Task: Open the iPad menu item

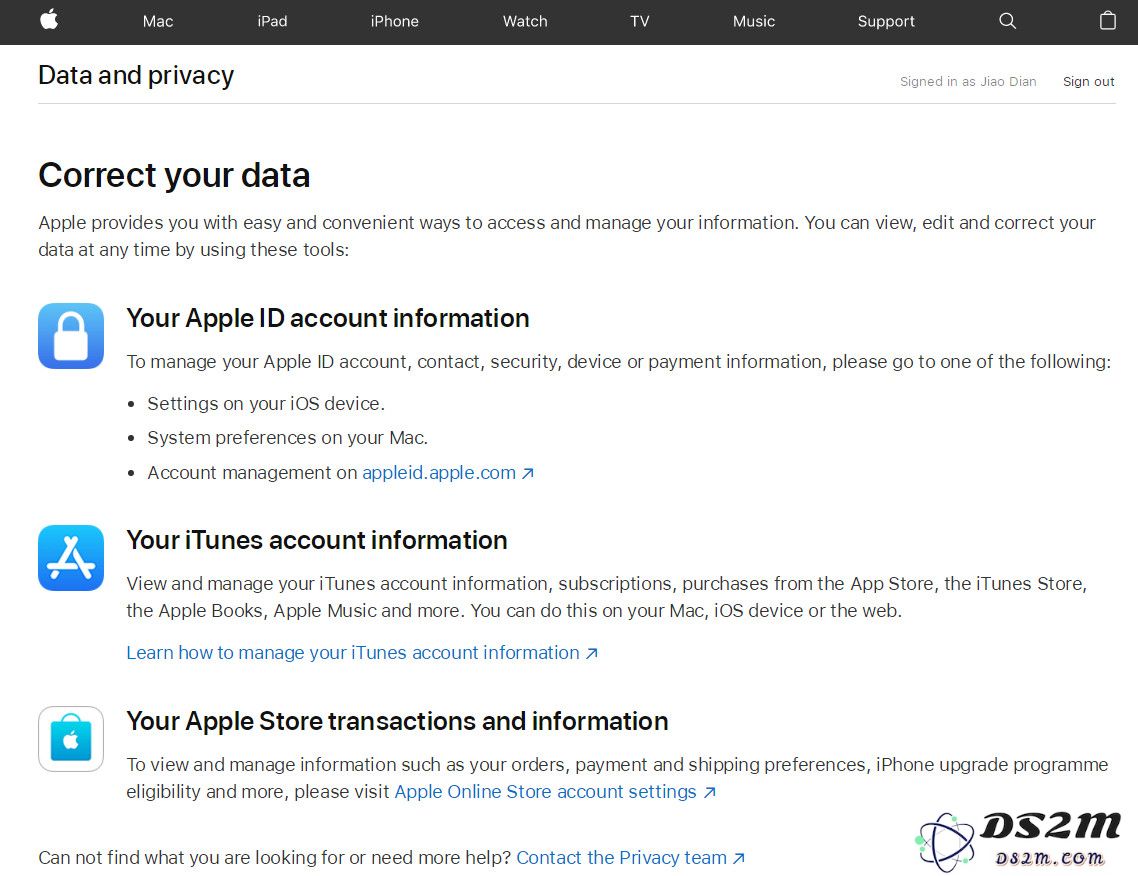Action: coord(272,21)
